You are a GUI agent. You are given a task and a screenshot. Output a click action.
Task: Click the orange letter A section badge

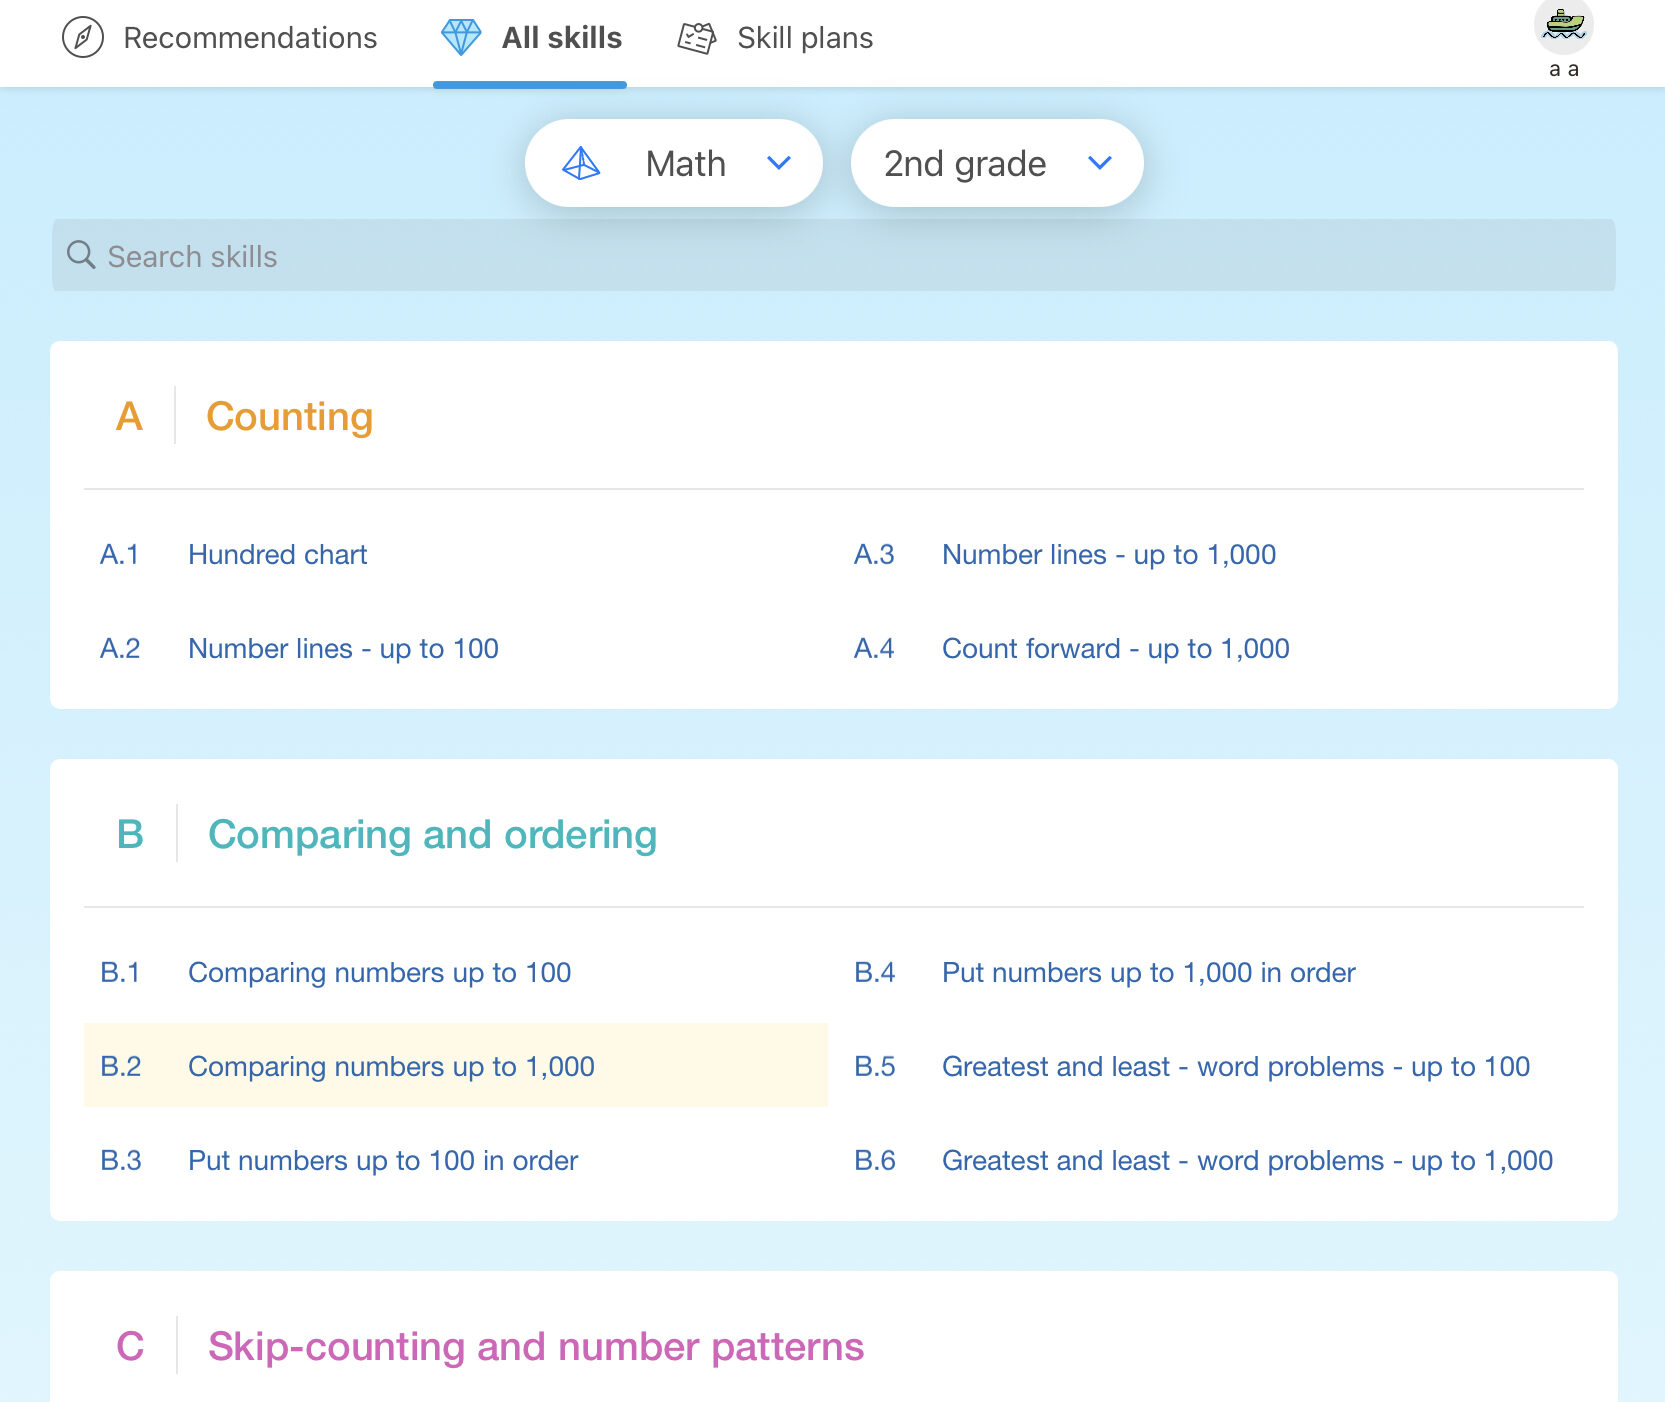(x=129, y=417)
